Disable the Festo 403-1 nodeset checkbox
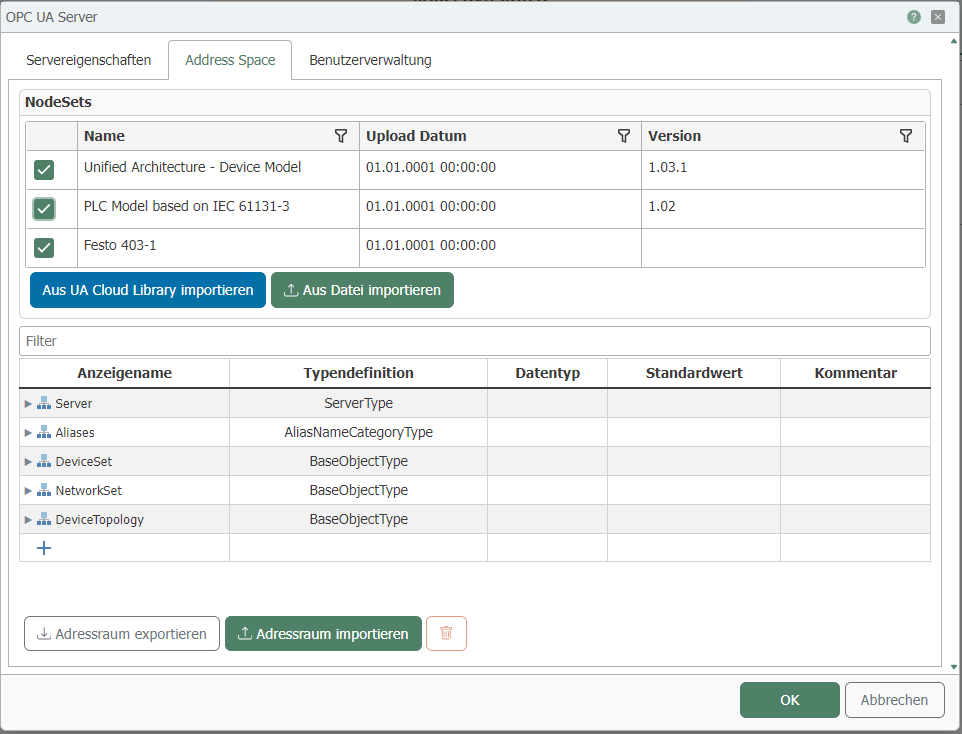The width and height of the screenshot is (962, 734). click(44, 247)
